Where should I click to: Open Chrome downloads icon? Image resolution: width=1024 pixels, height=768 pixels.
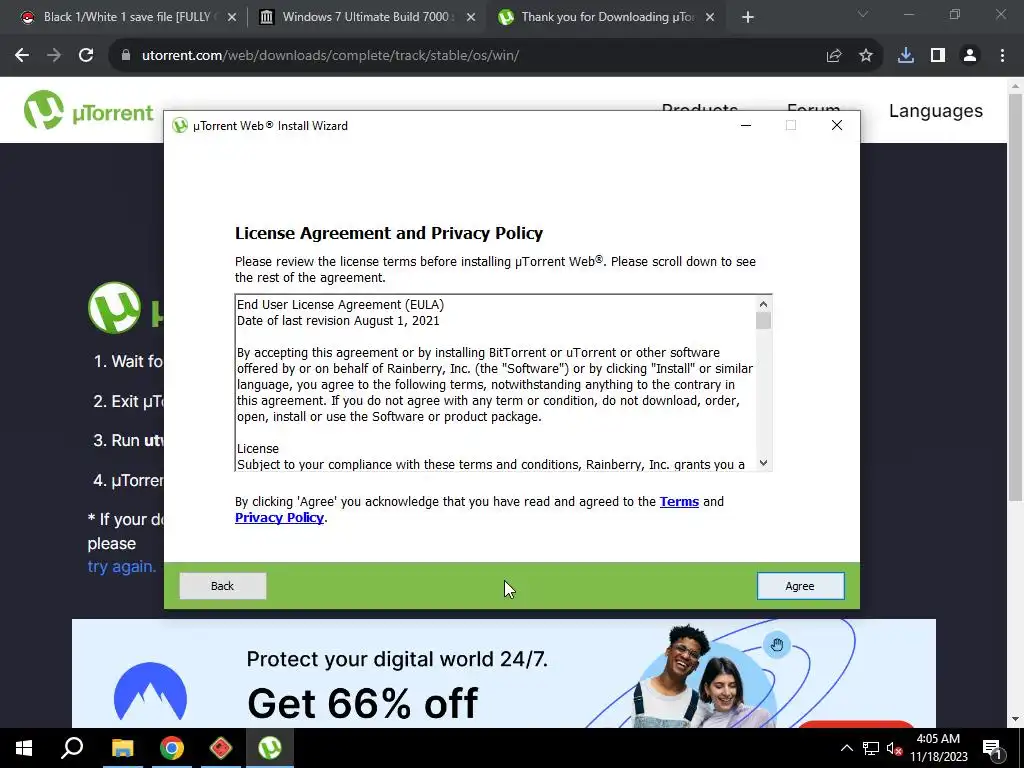906,56
